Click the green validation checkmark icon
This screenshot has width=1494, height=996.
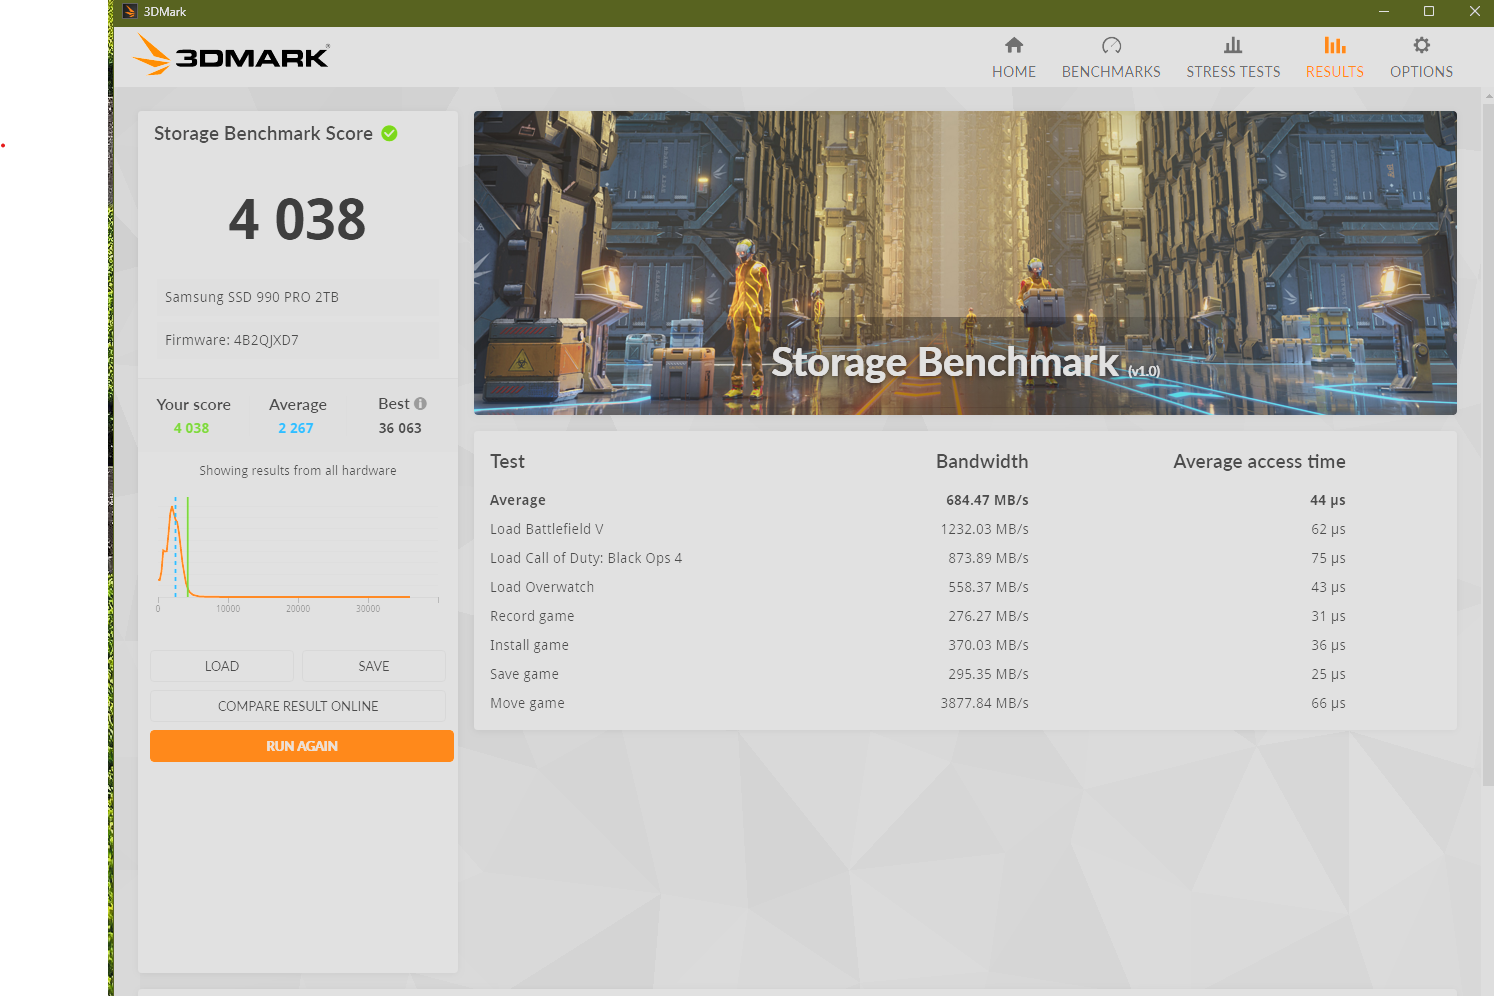pyautogui.click(x=390, y=134)
